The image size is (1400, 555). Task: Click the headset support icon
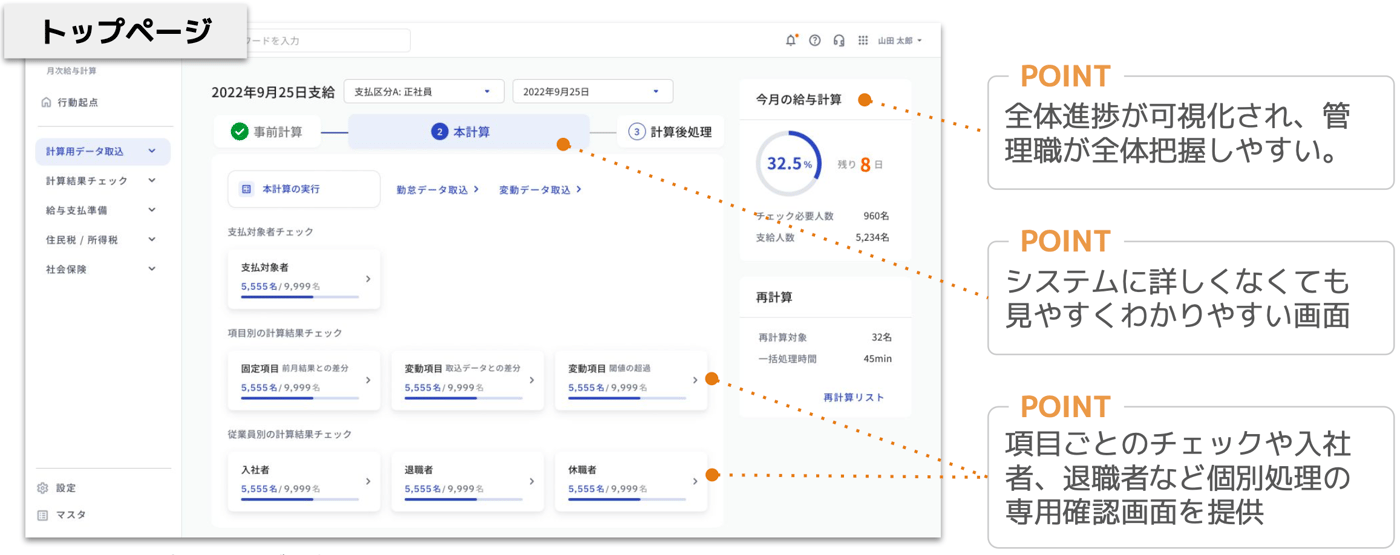(839, 41)
